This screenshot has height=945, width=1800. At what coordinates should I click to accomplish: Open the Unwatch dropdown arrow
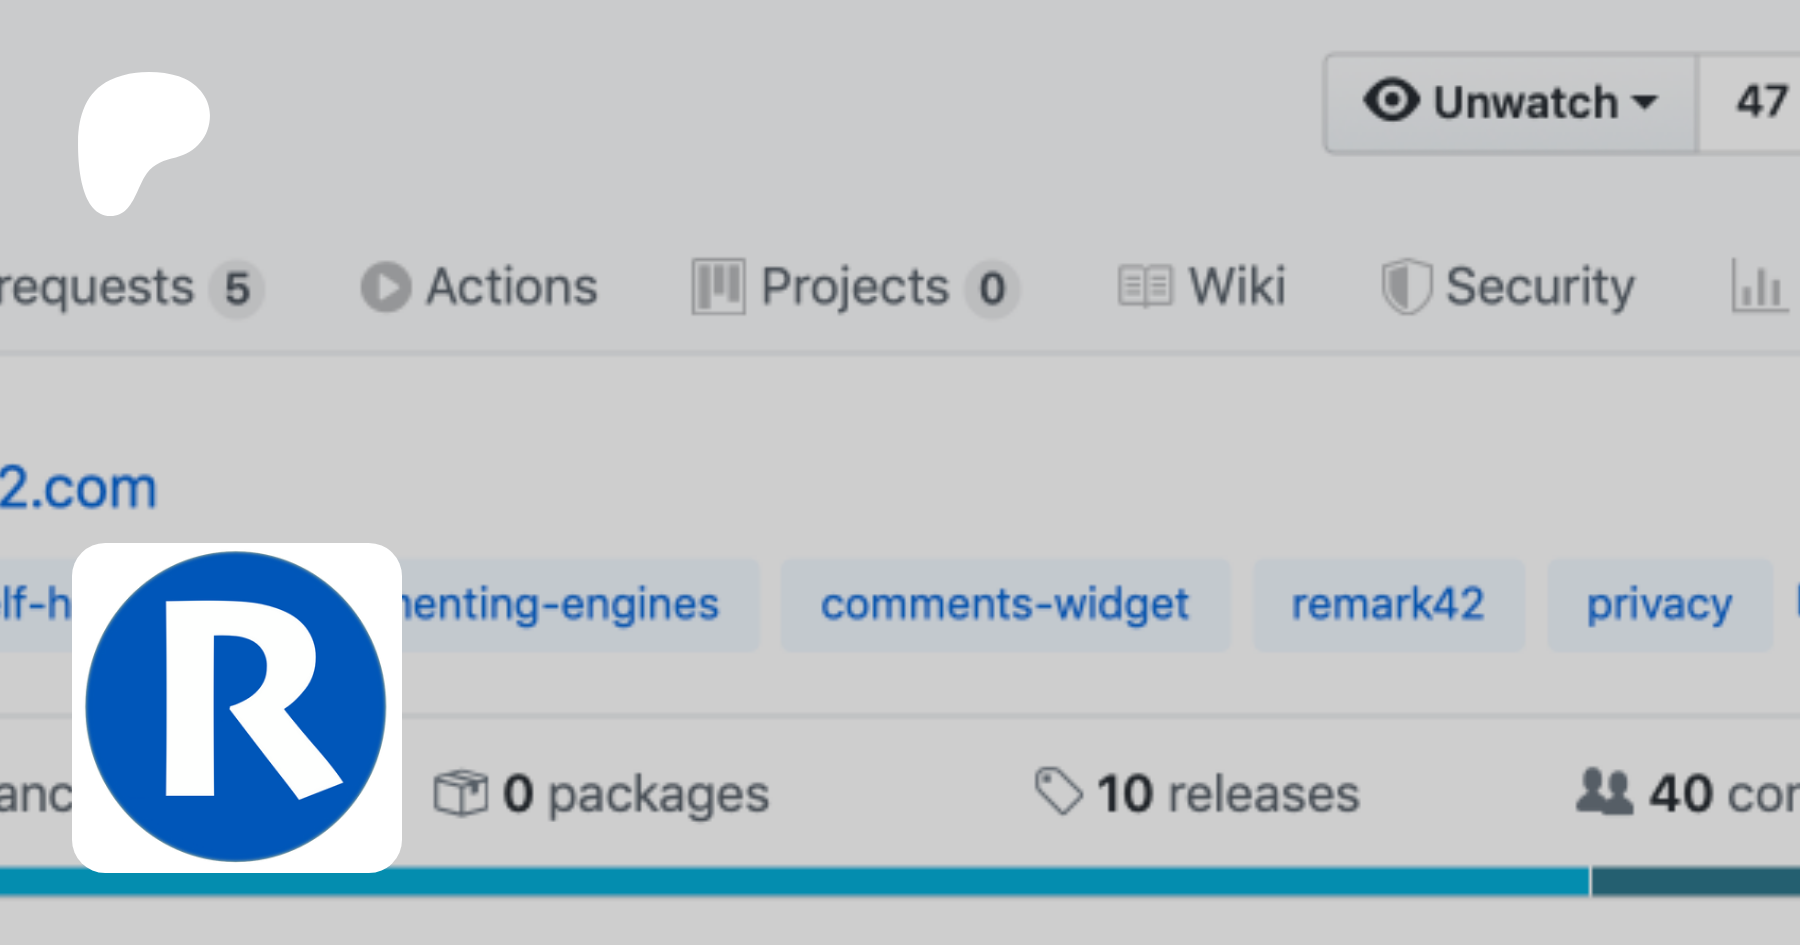coord(1645,102)
